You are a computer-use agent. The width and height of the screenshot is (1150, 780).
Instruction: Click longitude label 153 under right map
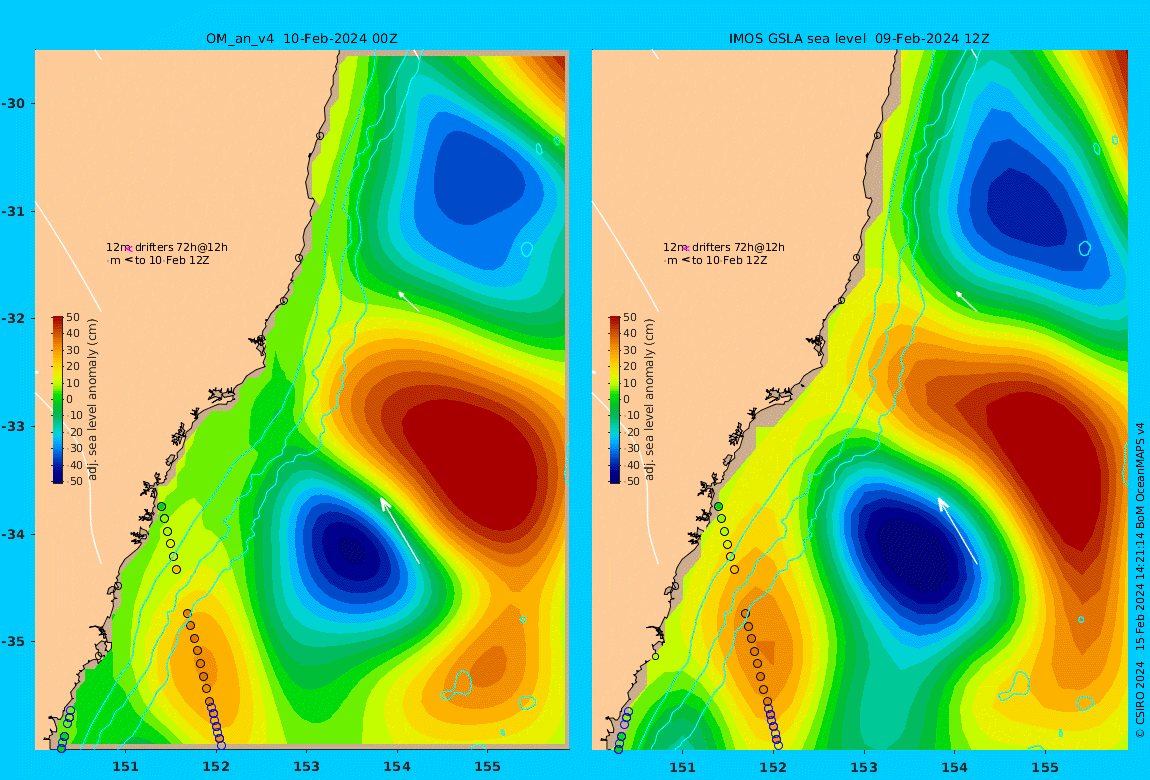pyautogui.click(x=864, y=767)
